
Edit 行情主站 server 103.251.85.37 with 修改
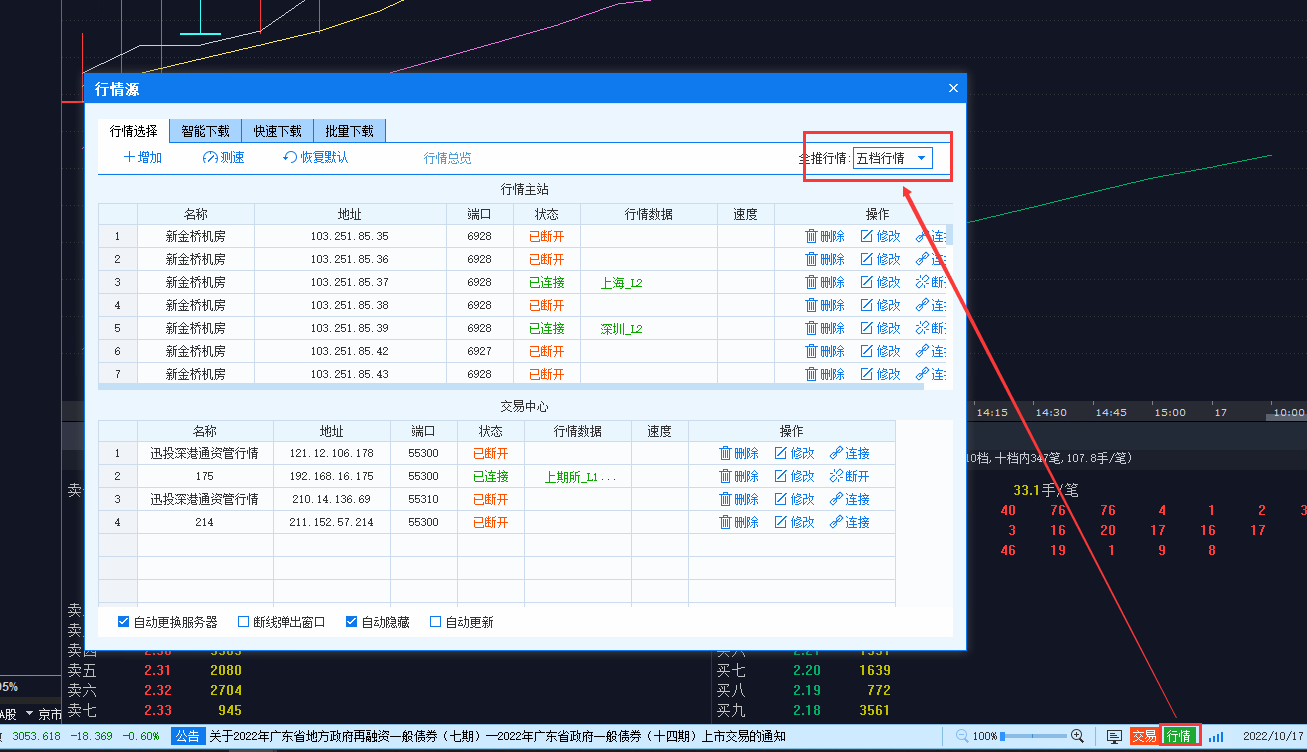coord(879,283)
